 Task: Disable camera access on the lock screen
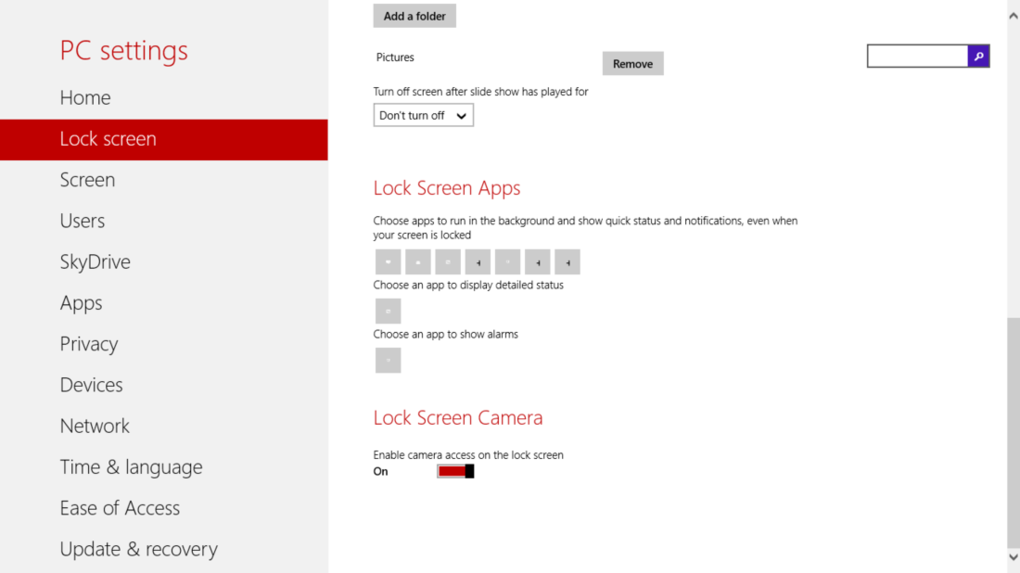click(455, 471)
